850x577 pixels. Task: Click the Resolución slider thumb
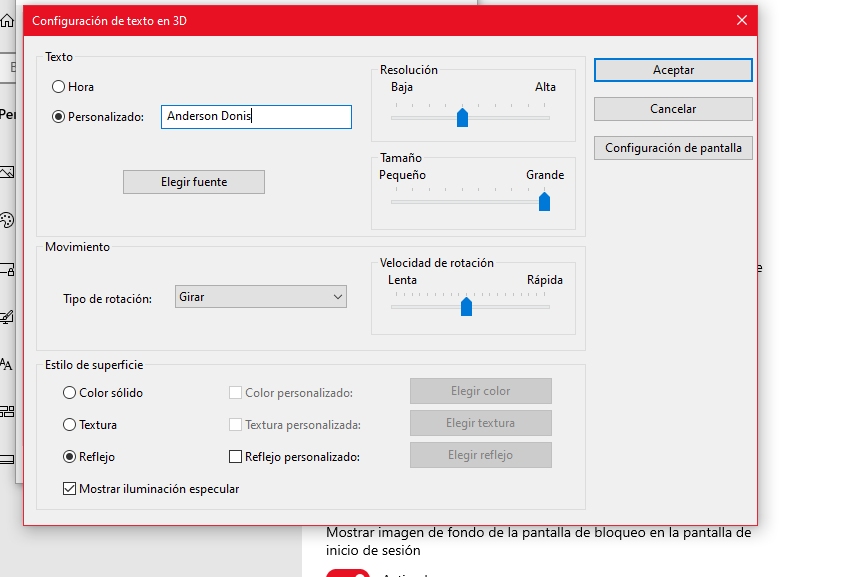click(462, 118)
